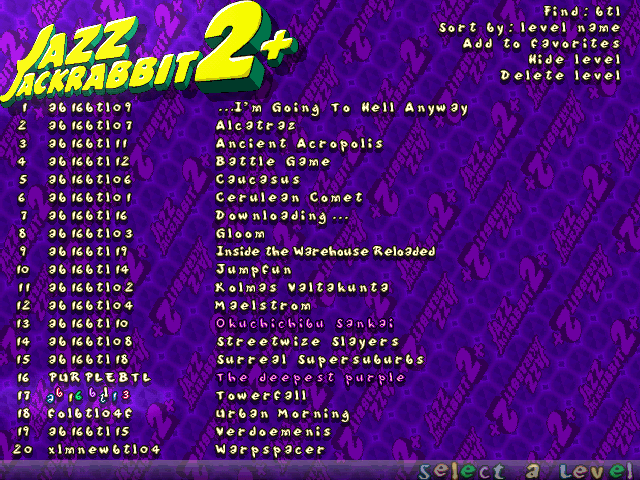The image size is (640, 480).
Task: Choose Hide level option
Action: [575, 60]
